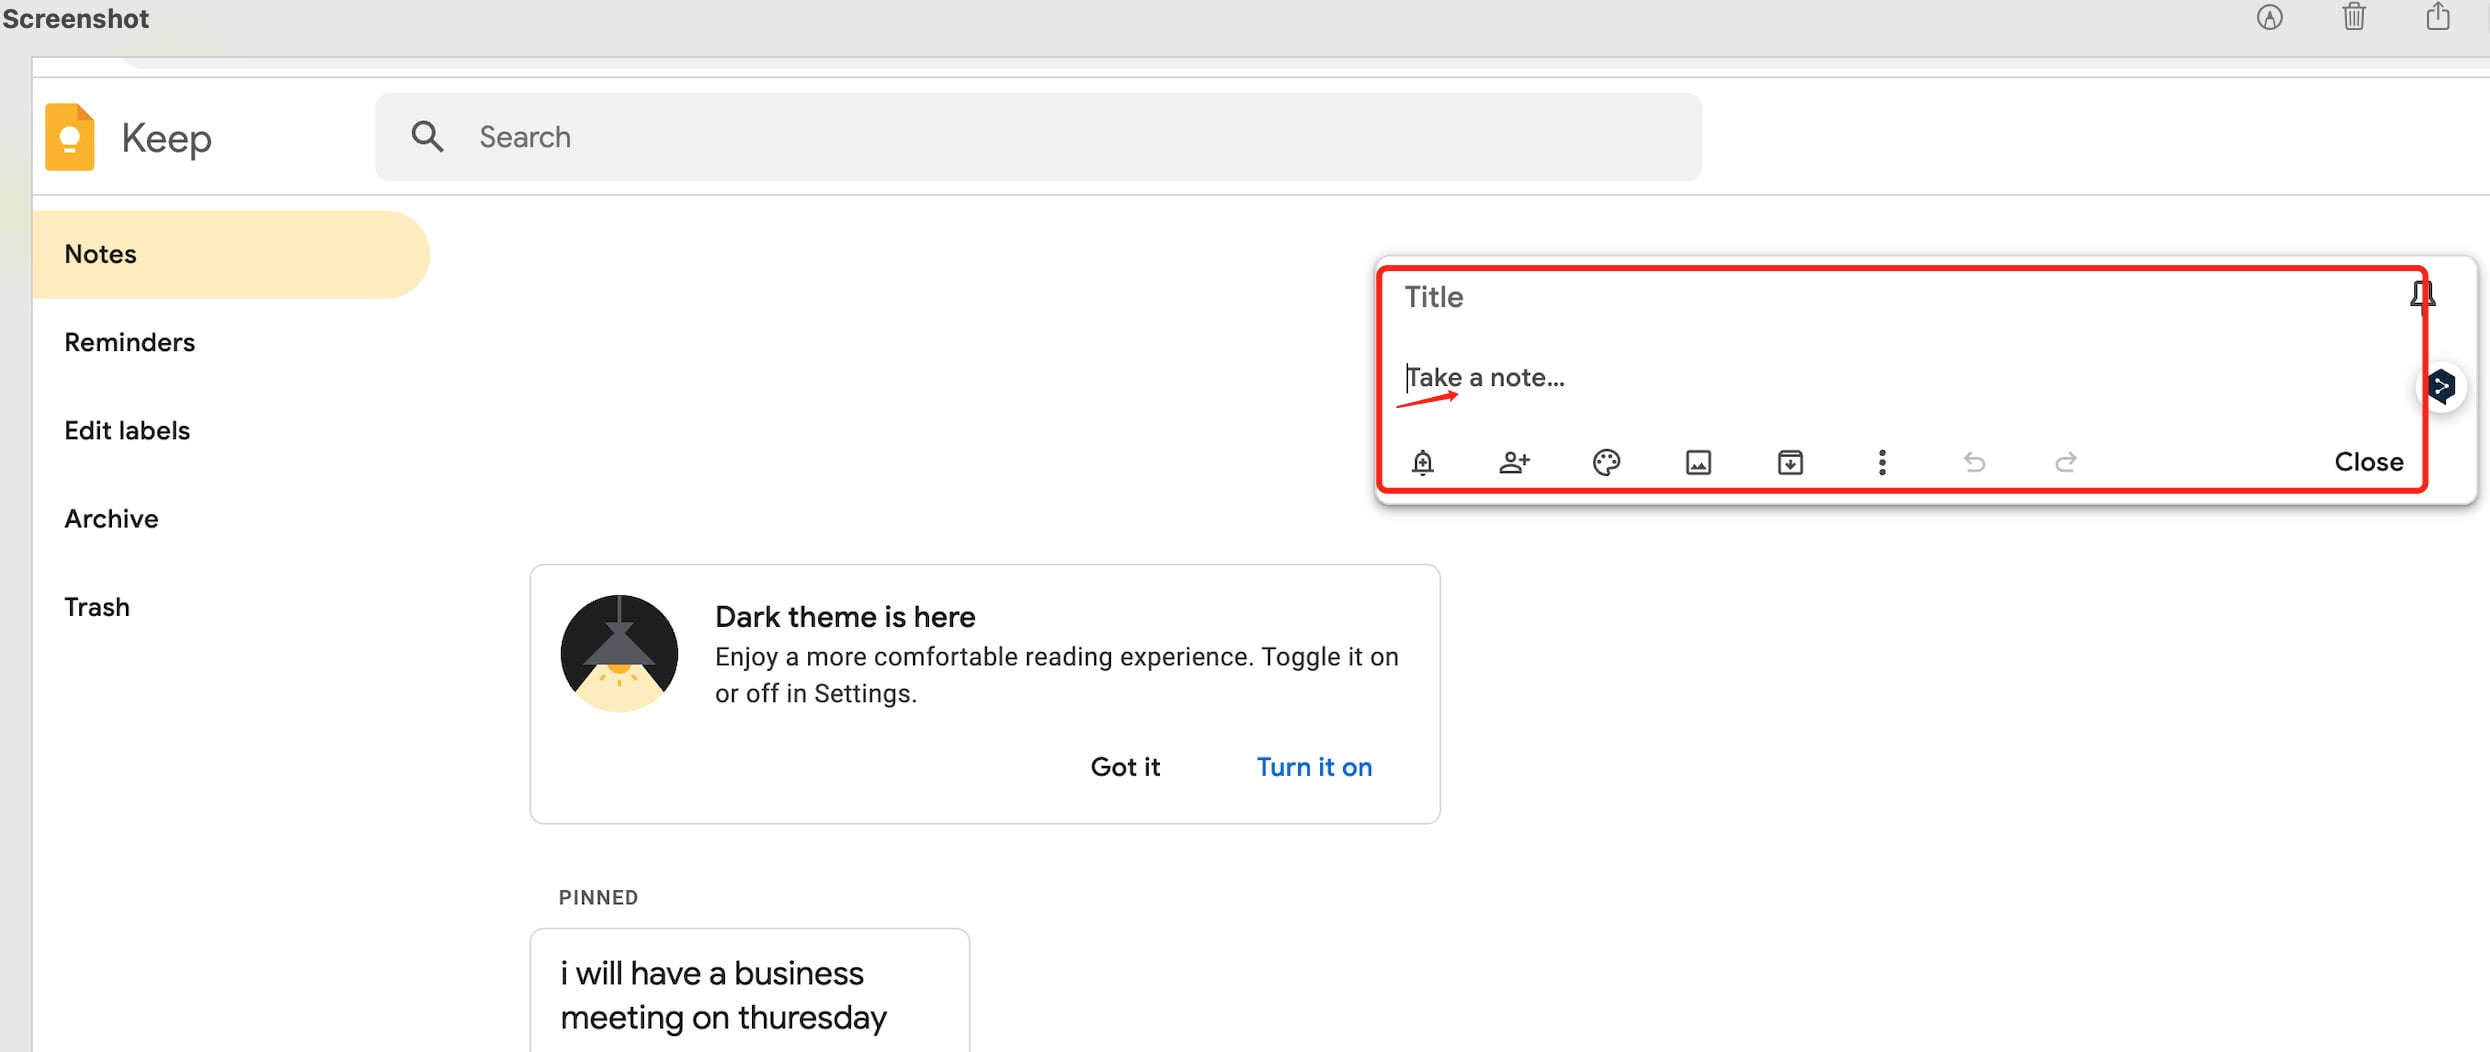Click the Add image icon
The image size is (2490, 1052).
click(x=1698, y=462)
